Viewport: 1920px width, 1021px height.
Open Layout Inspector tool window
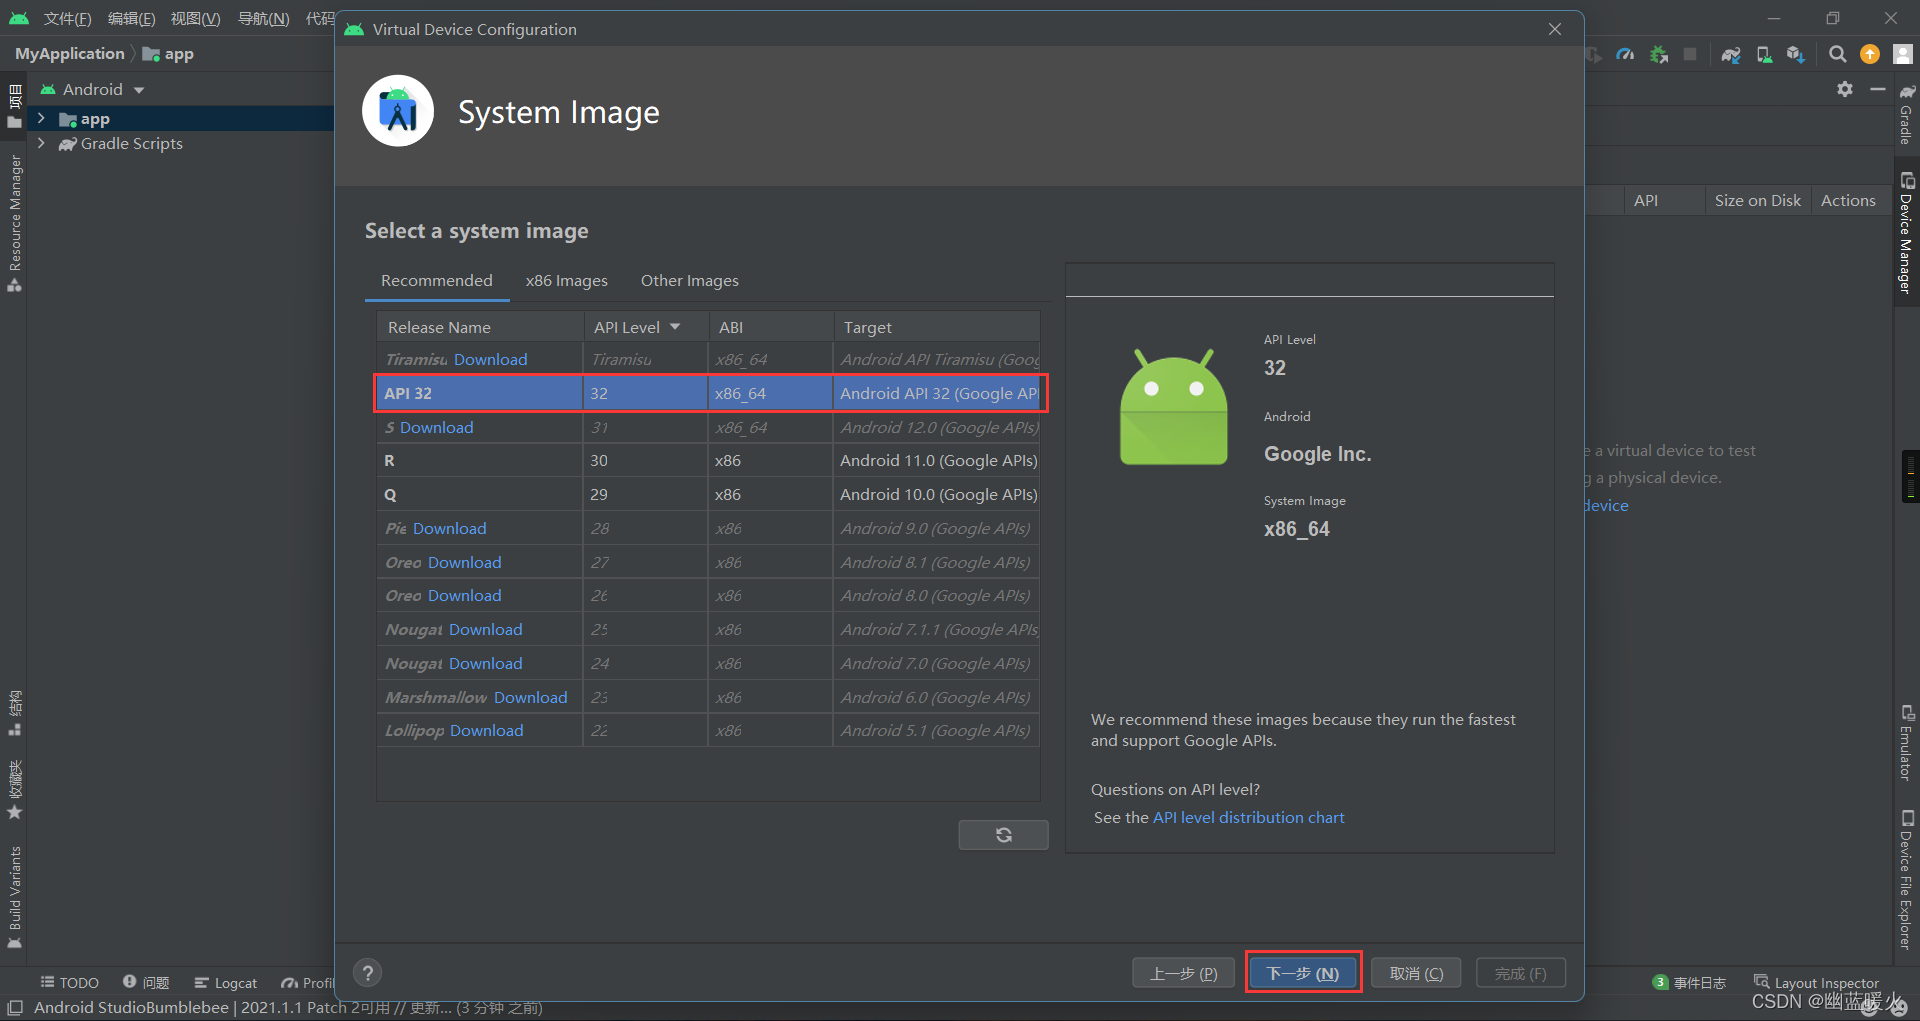pyautogui.click(x=1816, y=983)
